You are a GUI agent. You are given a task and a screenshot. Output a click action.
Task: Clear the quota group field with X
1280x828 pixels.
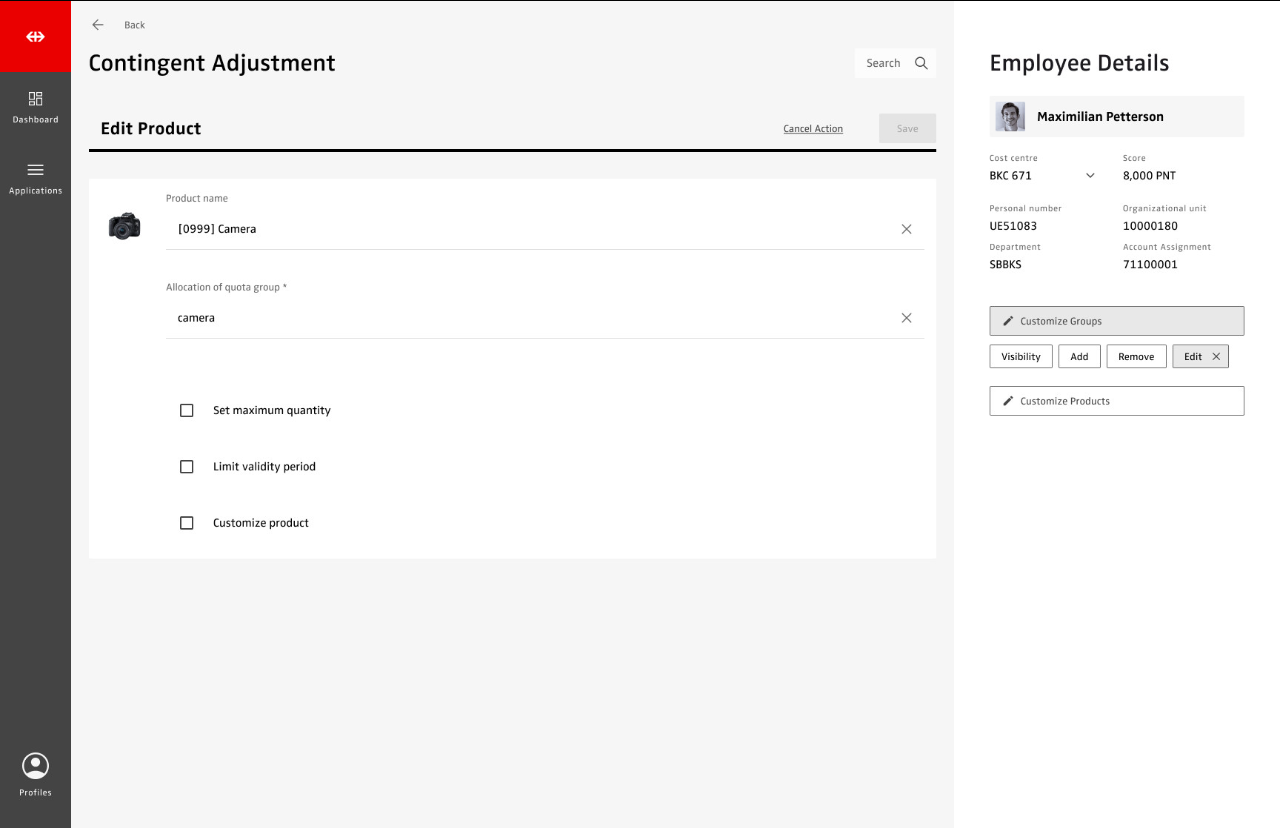point(906,318)
